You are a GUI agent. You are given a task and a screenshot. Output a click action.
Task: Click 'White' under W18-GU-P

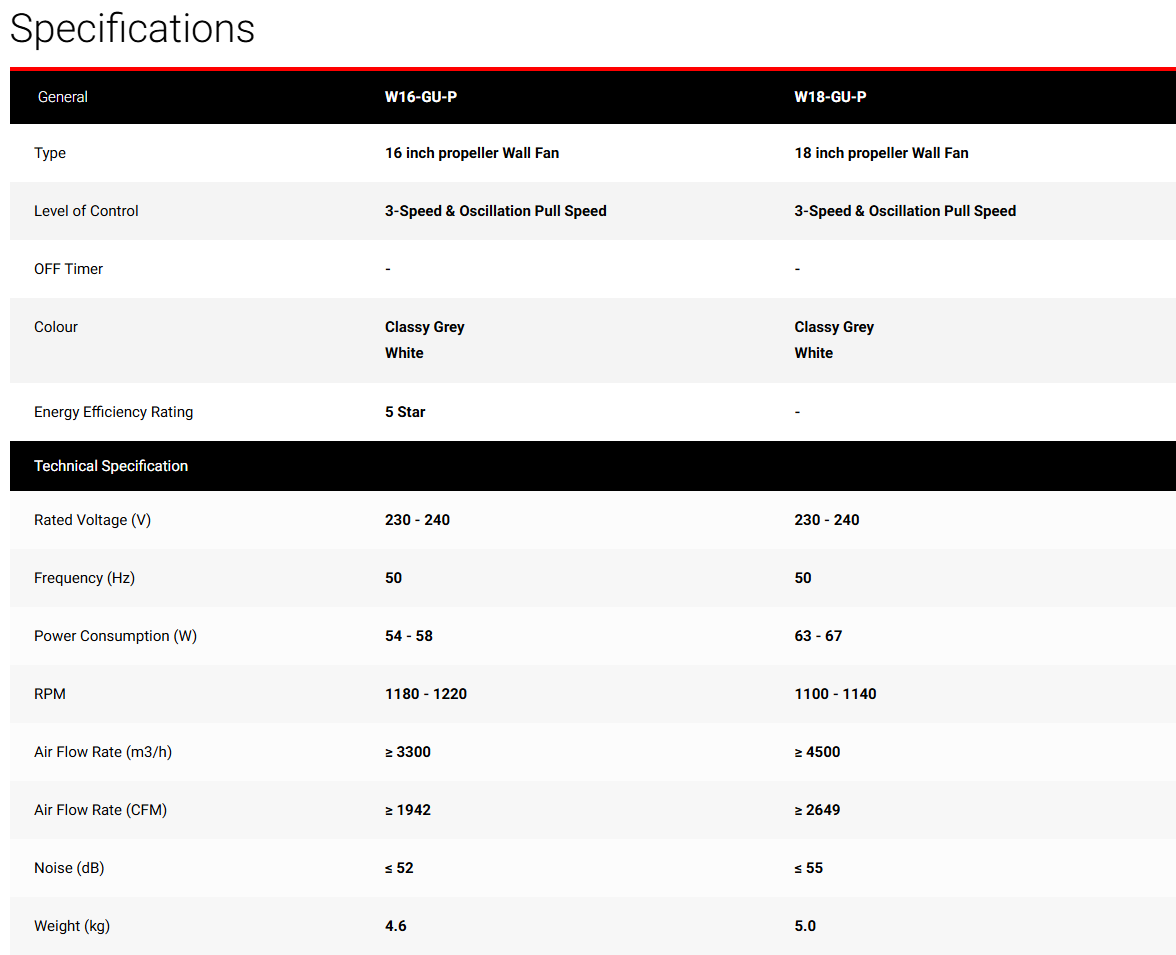point(814,353)
